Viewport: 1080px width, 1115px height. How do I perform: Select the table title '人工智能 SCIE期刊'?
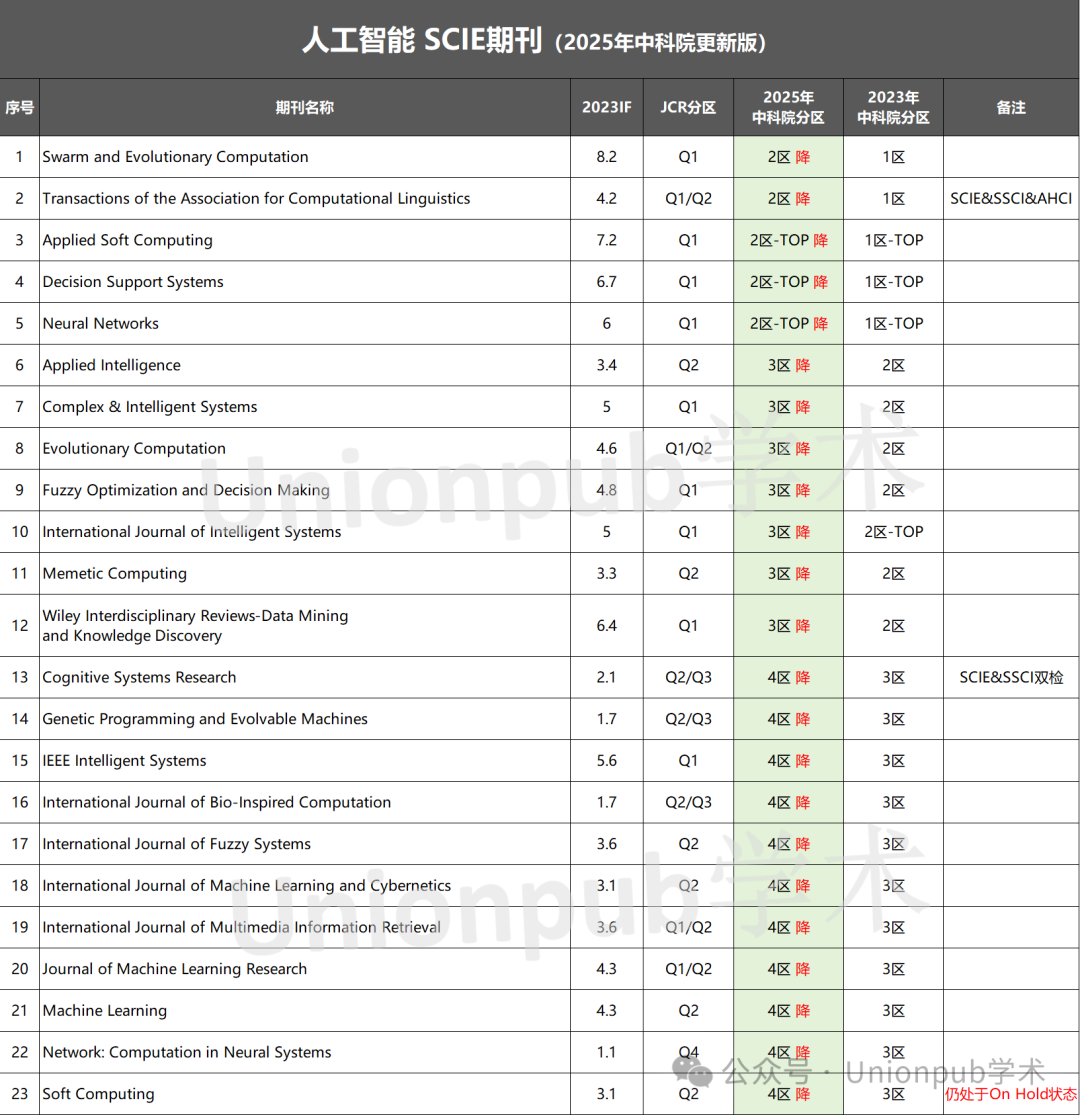(422, 40)
